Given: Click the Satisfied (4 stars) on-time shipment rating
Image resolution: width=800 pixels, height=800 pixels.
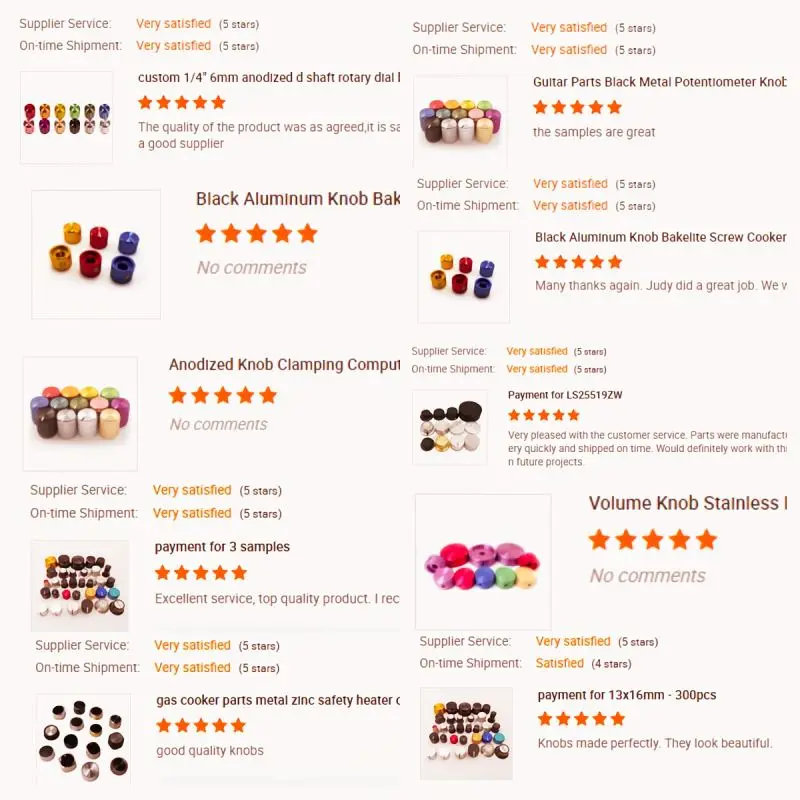Looking at the screenshot, I should point(583,663).
